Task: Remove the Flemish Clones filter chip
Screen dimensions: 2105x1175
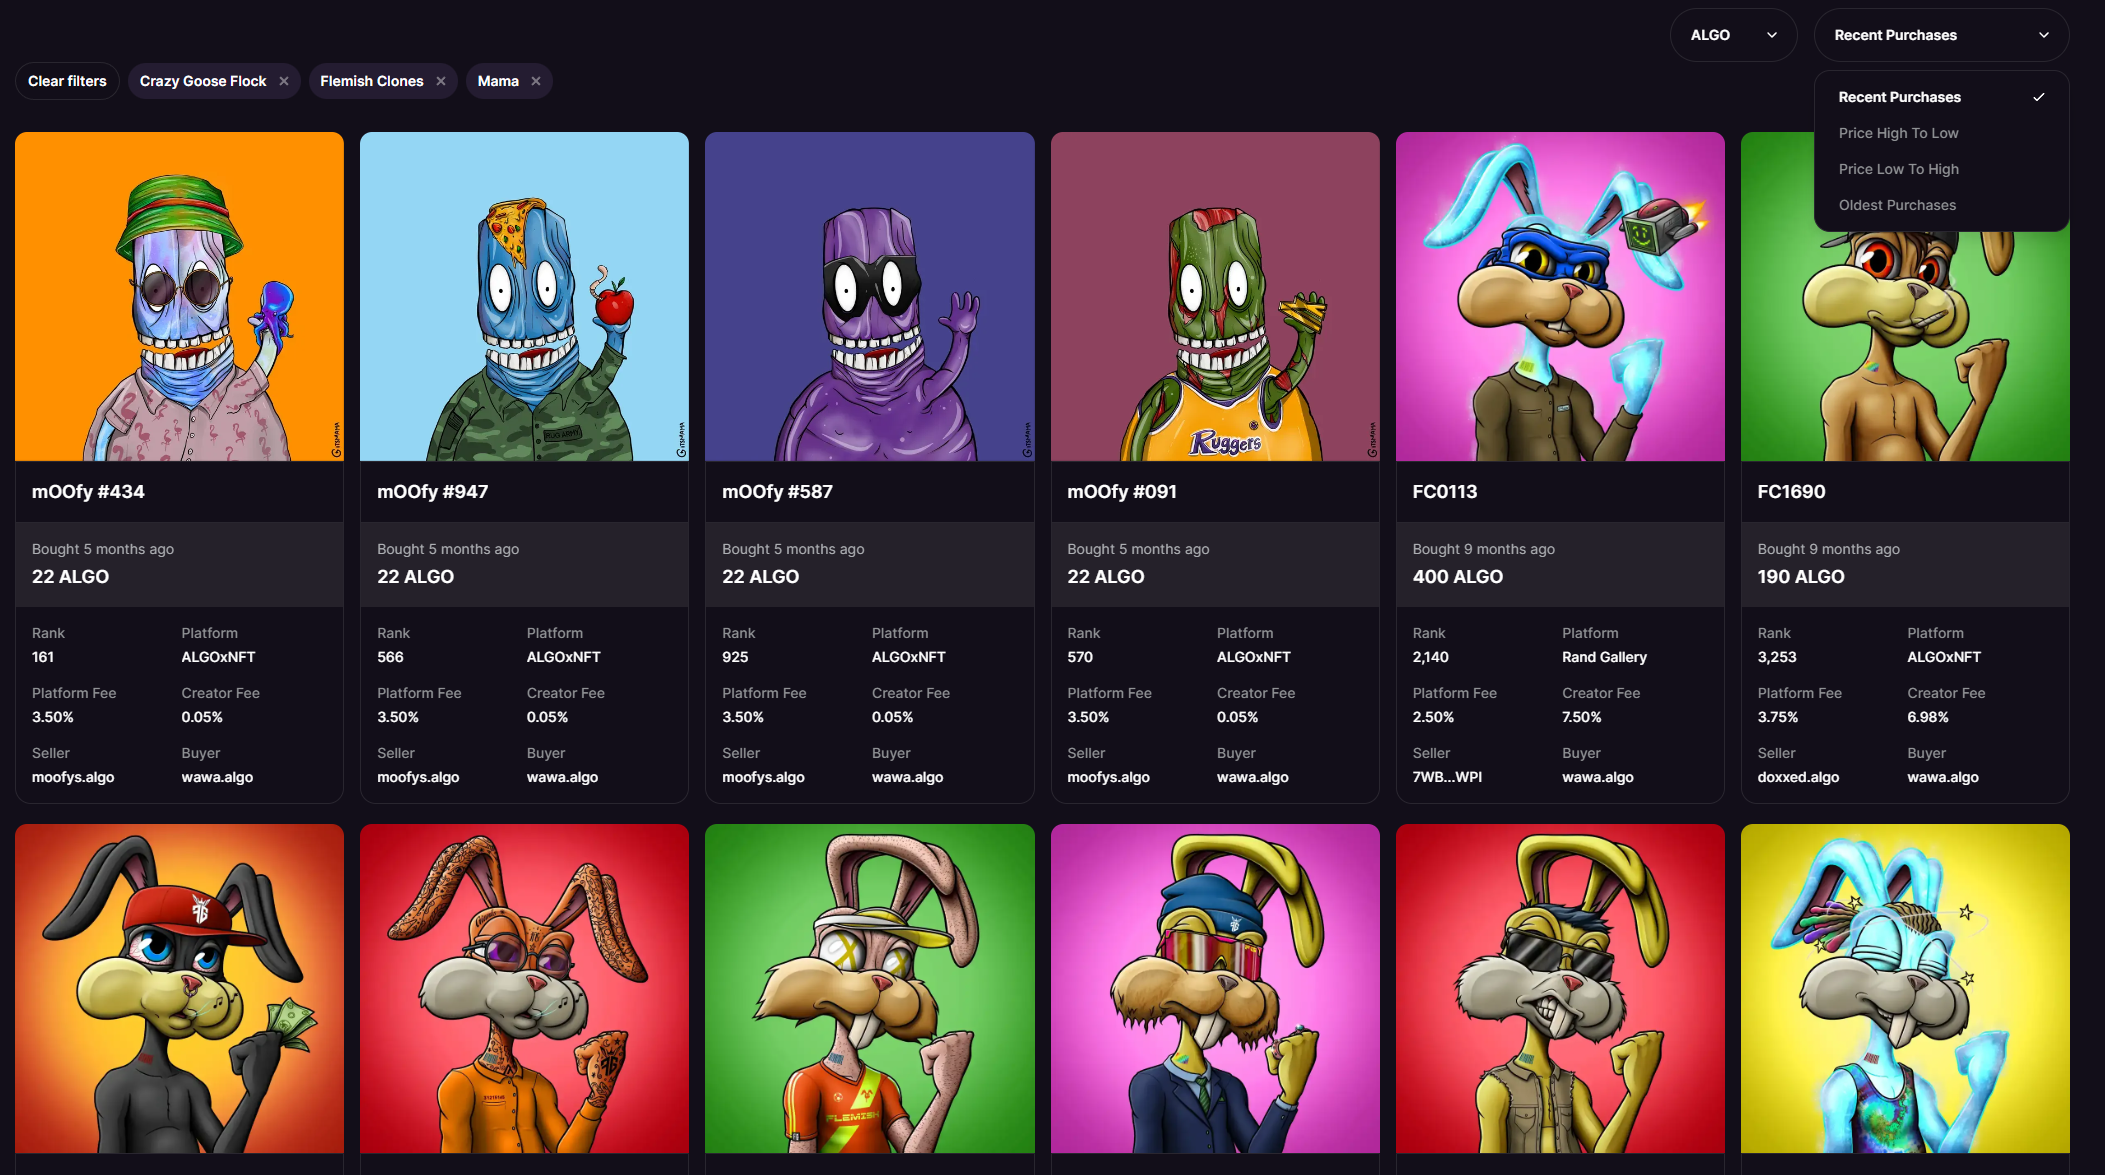Action: 441,81
